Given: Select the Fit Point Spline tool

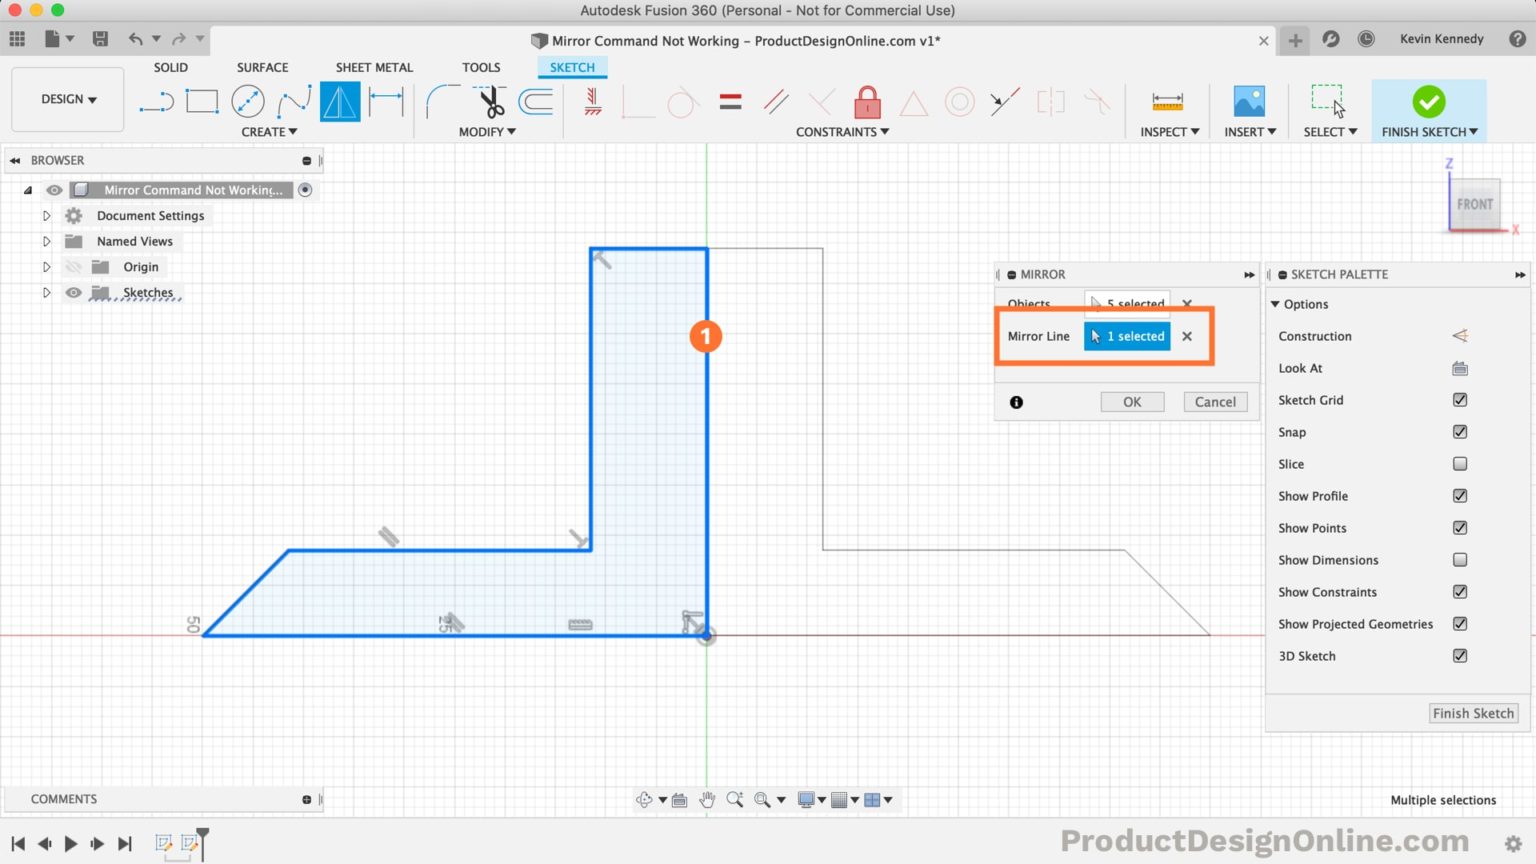Looking at the screenshot, I should tap(294, 100).
